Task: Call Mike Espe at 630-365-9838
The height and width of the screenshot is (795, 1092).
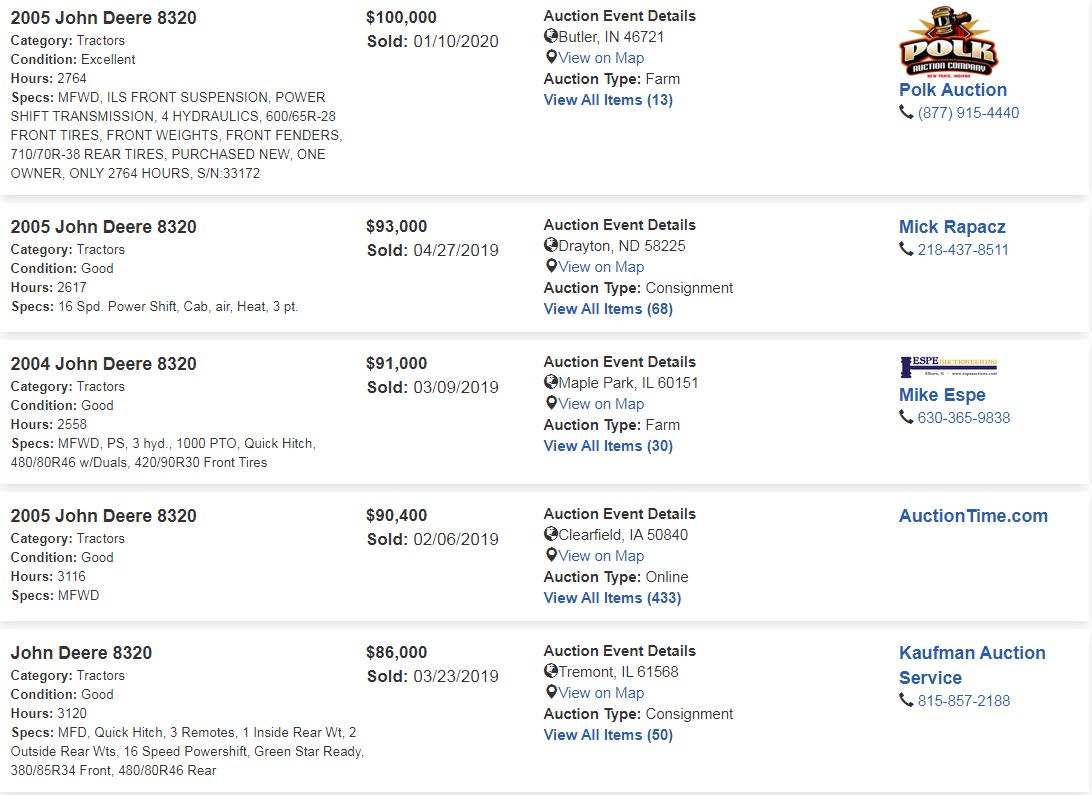Action: pyautogui.click(x=963, y=418)
